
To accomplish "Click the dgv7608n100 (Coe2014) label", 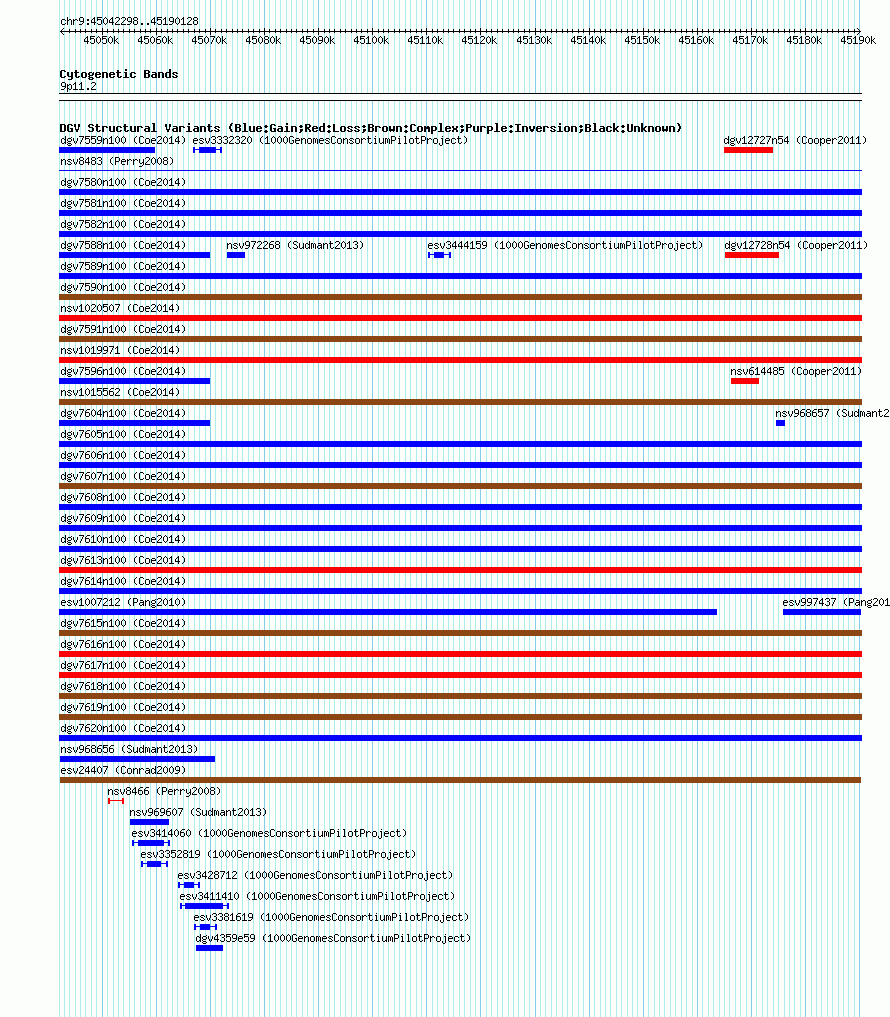I will point(123,497).
